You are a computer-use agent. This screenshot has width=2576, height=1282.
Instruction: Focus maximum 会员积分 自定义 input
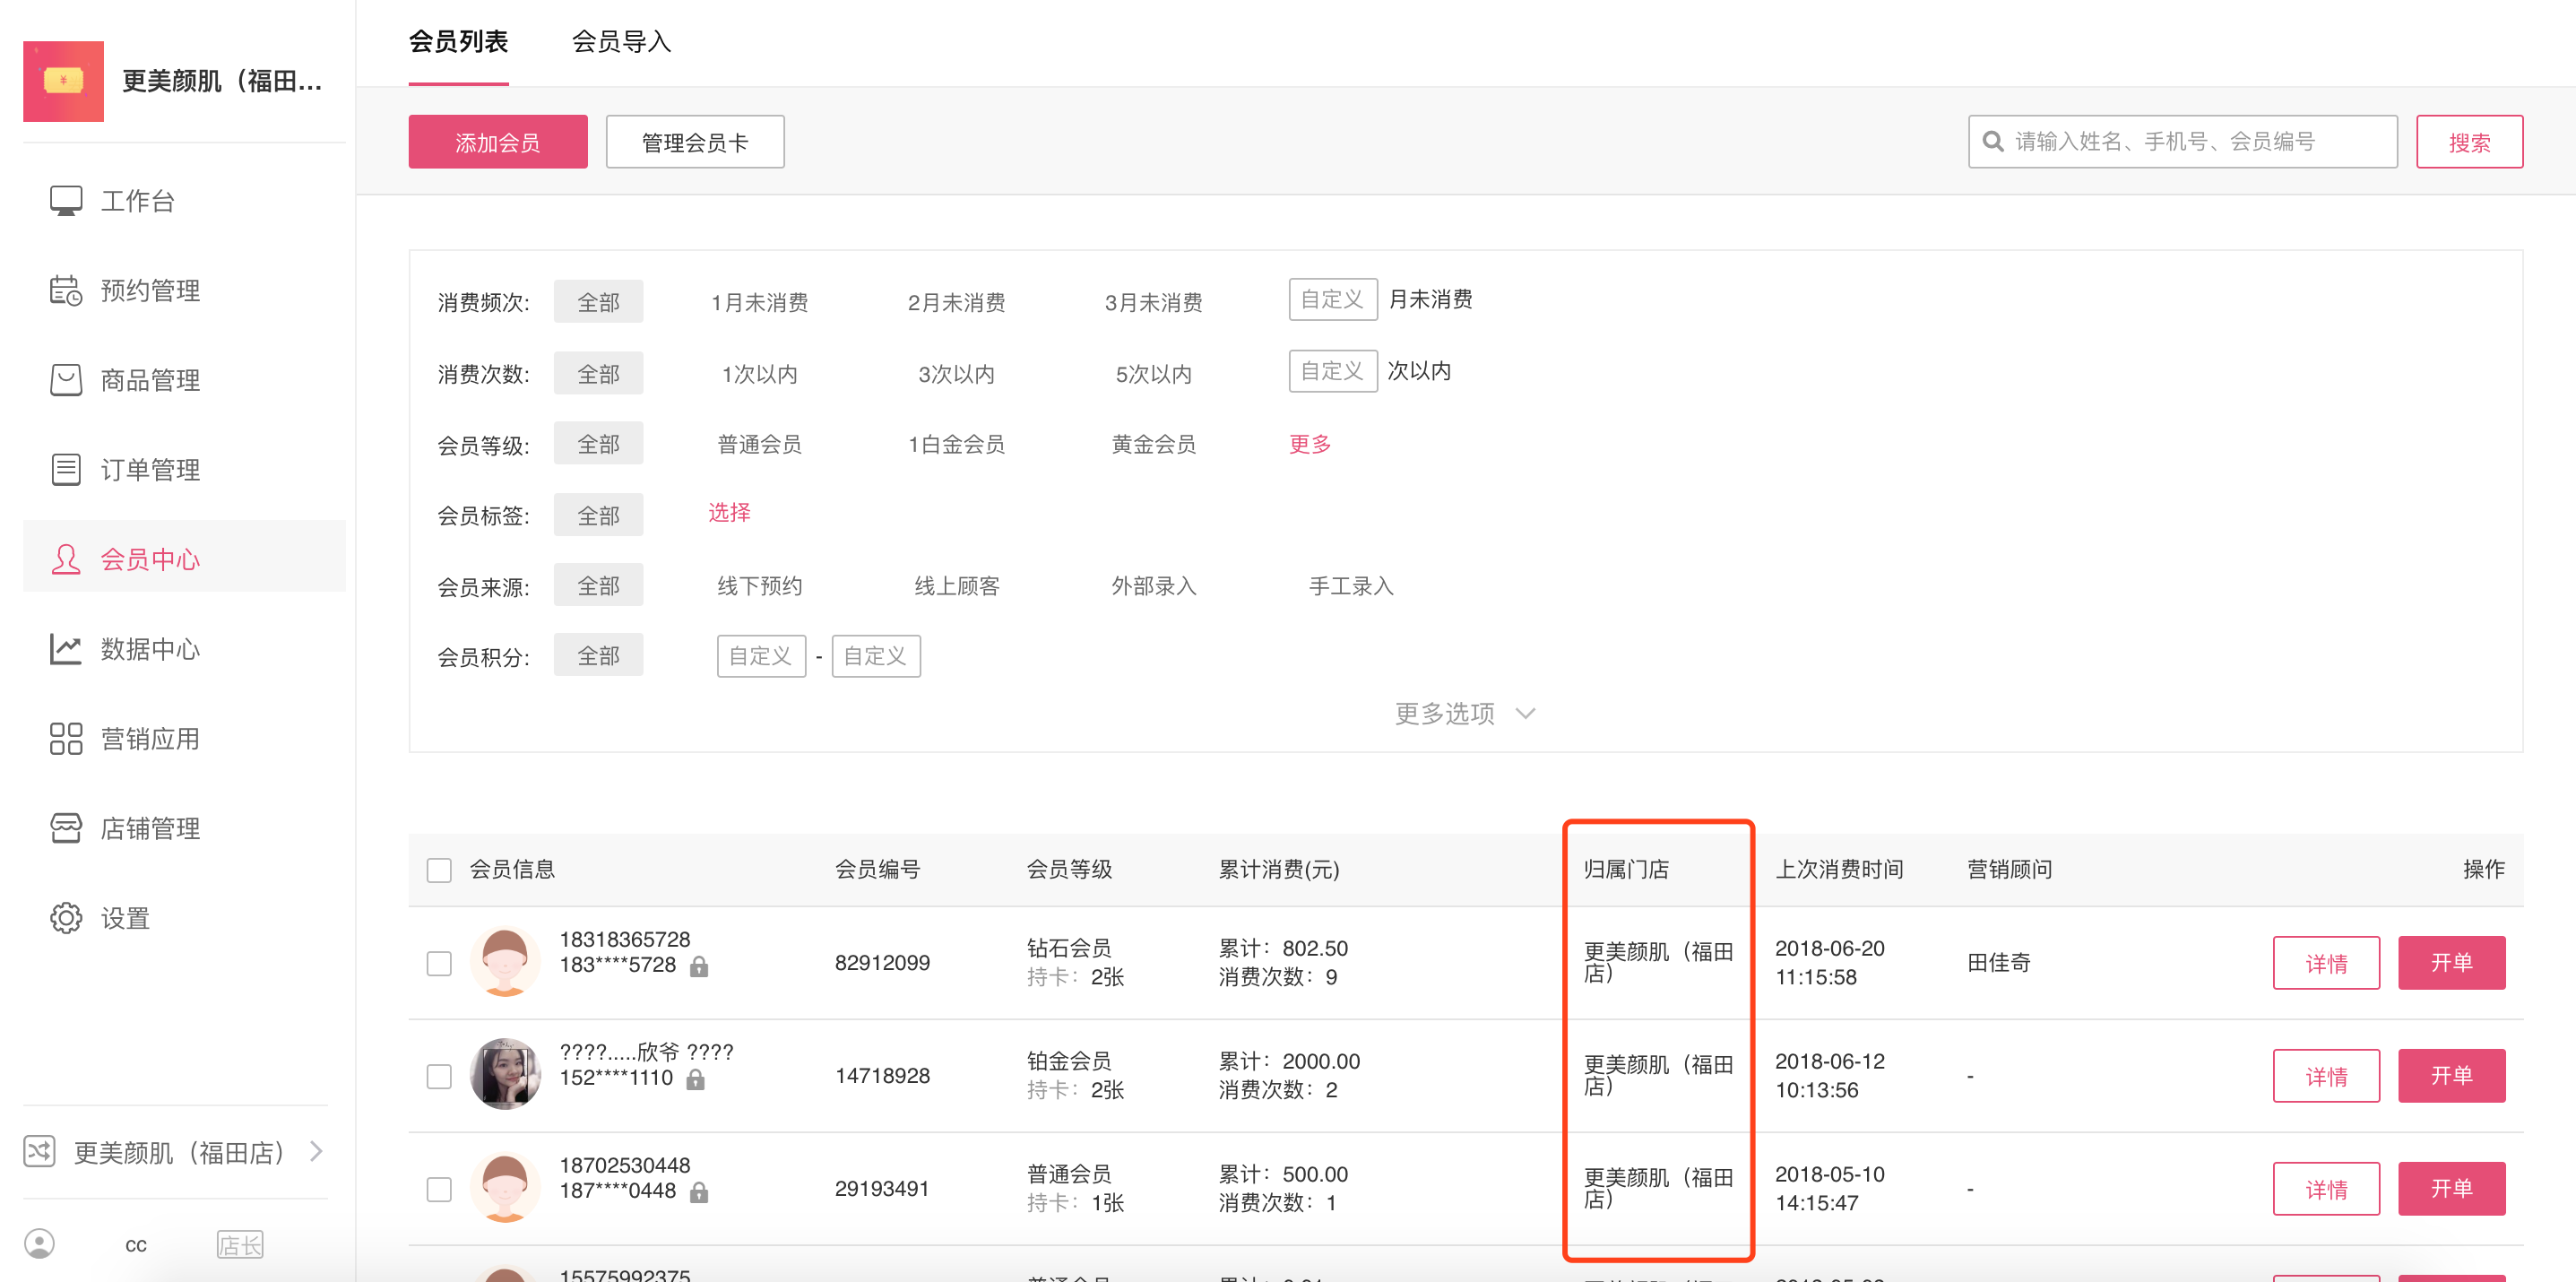[x=876, y=656]
